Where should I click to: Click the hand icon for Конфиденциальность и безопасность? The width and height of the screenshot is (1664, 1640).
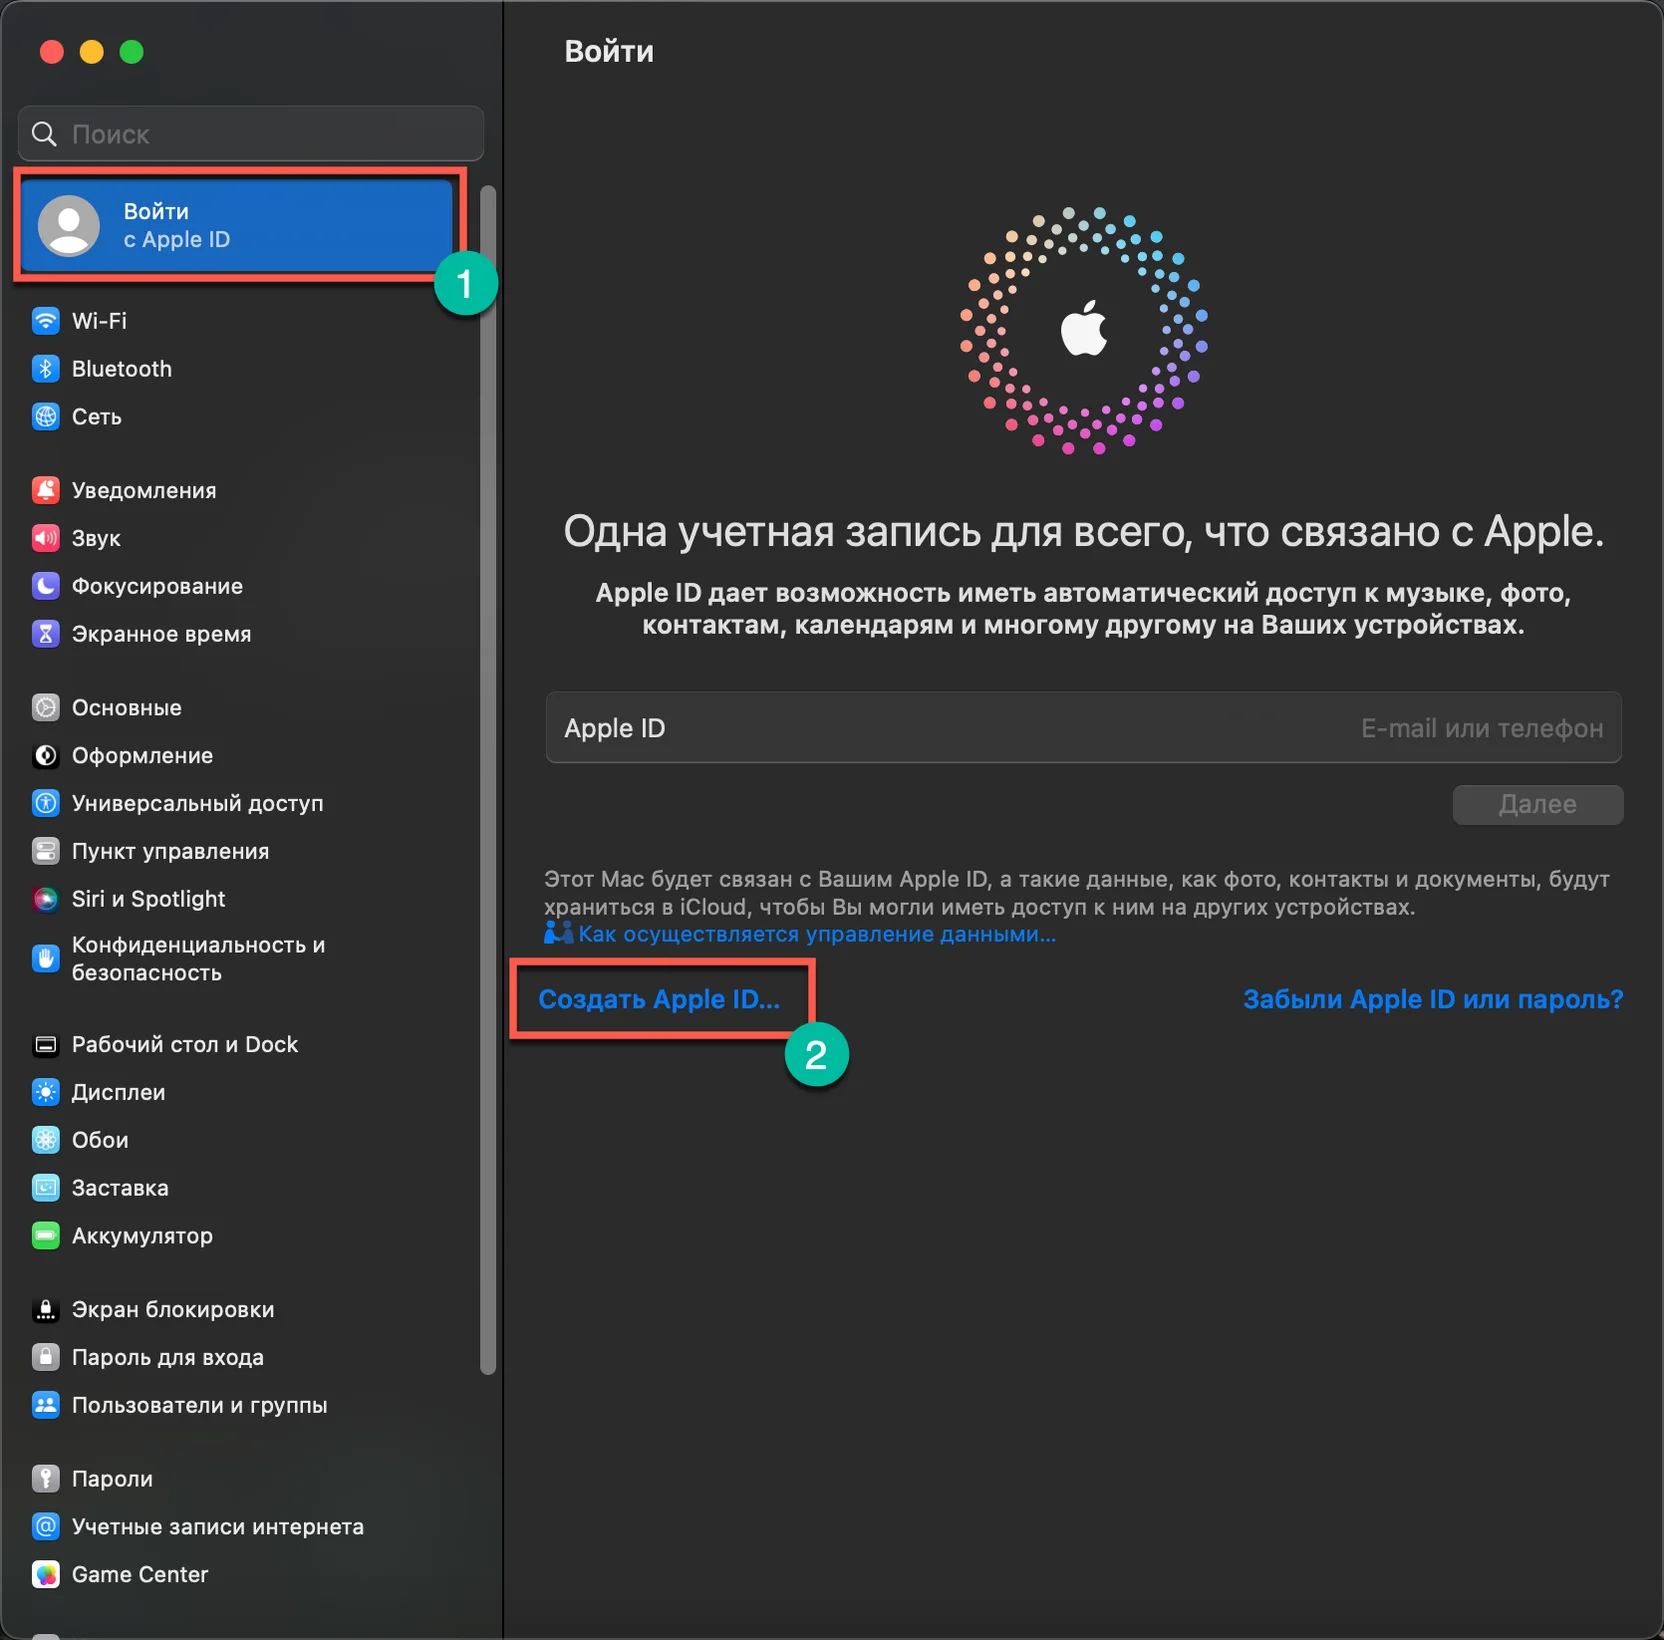46,959
